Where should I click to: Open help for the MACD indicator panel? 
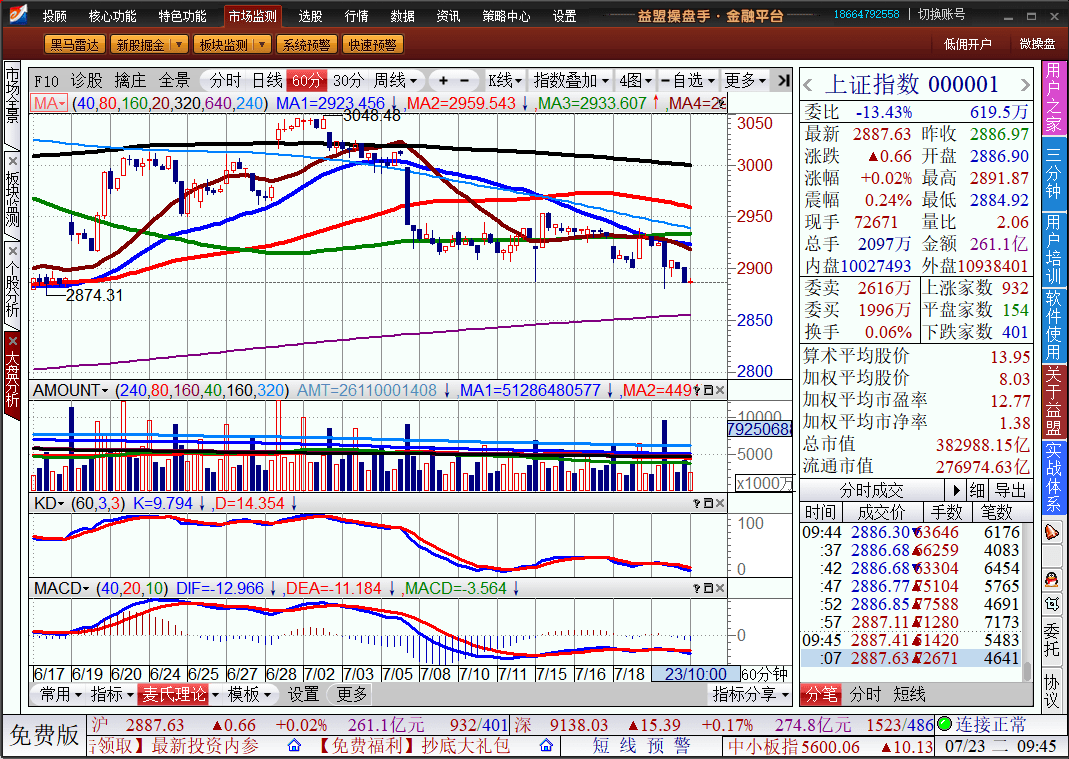pos(696,588)
